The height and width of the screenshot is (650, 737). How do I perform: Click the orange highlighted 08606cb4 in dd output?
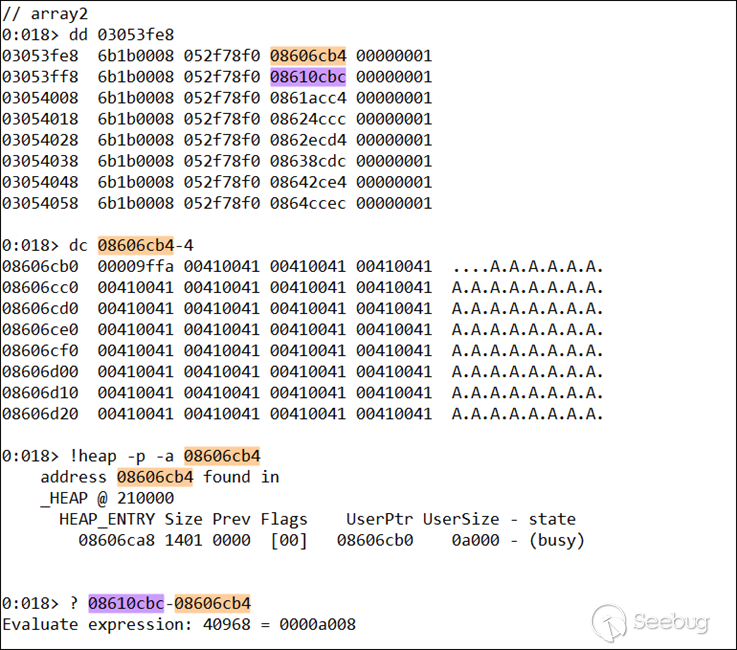(x=308, y=55)
